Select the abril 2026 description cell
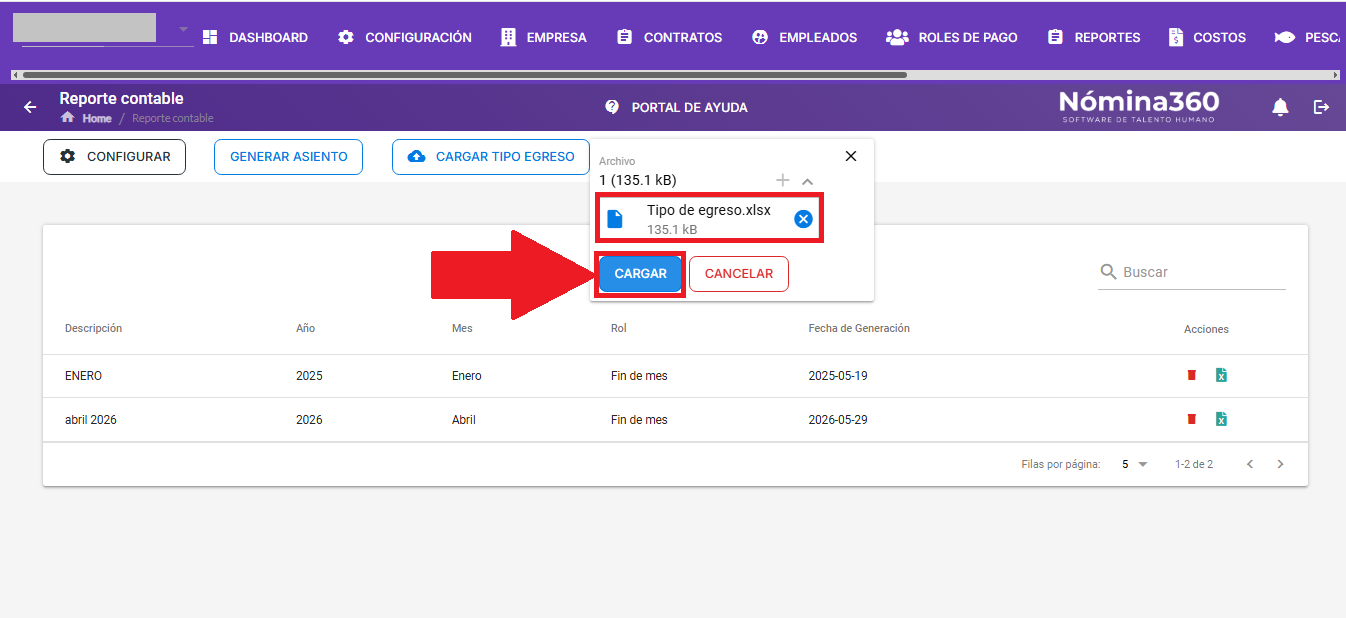Screen dimensions: 1346x618 [x=91, y=420]
